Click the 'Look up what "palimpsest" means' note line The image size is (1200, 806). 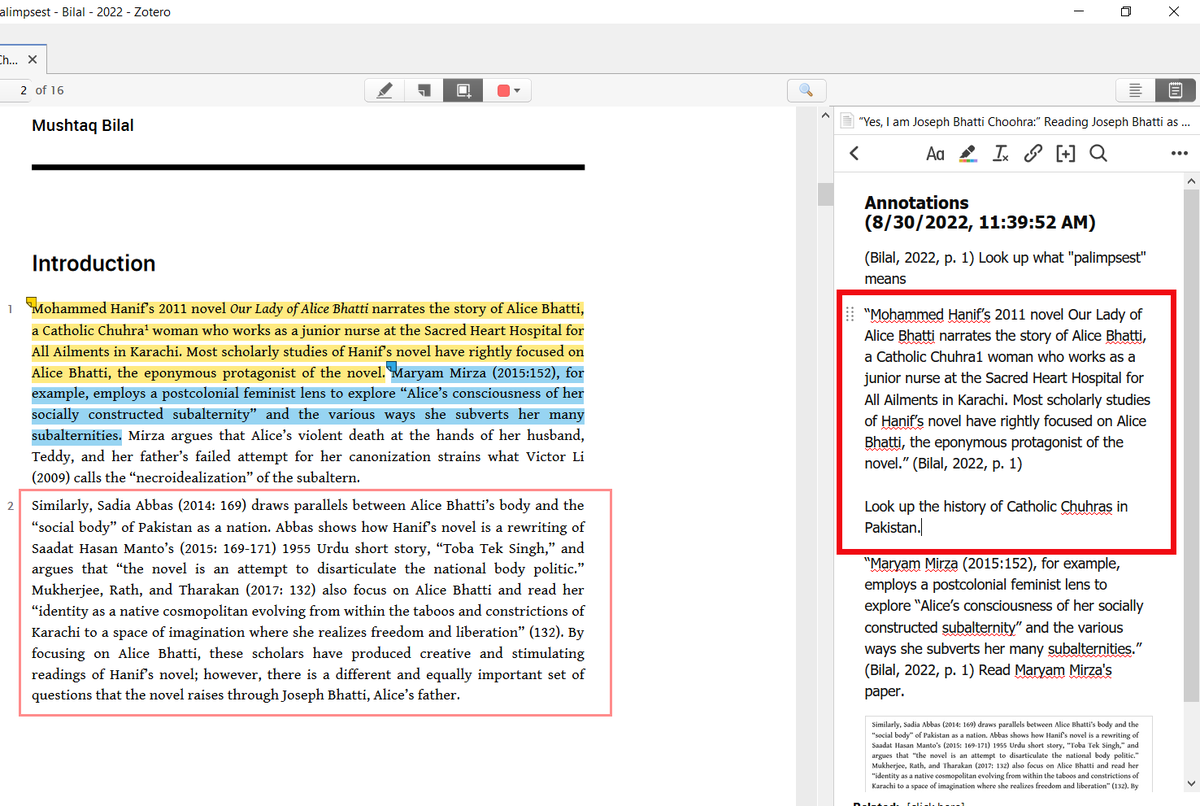pyautogui.click(x=1005, y=268)
